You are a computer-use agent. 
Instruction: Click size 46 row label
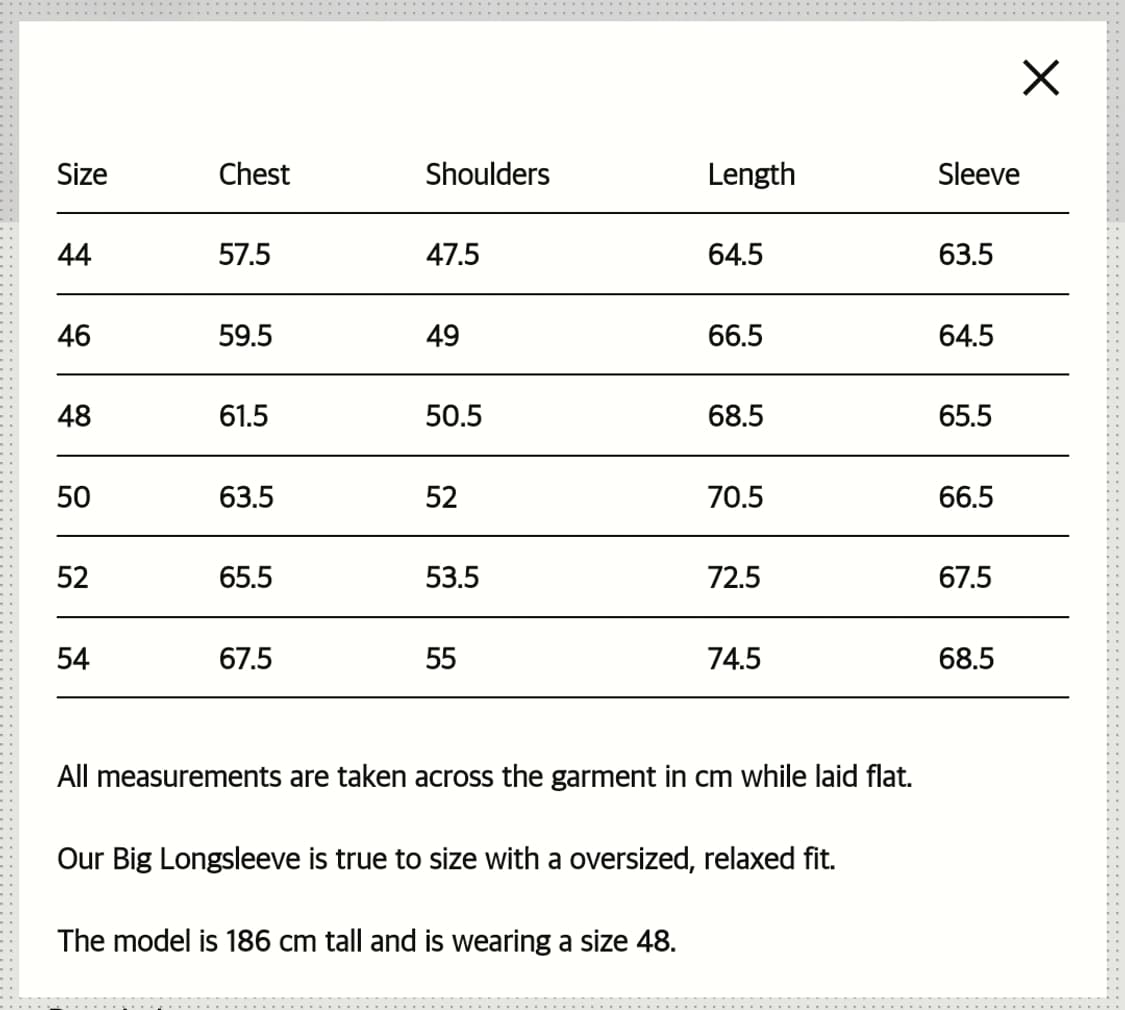74,336
